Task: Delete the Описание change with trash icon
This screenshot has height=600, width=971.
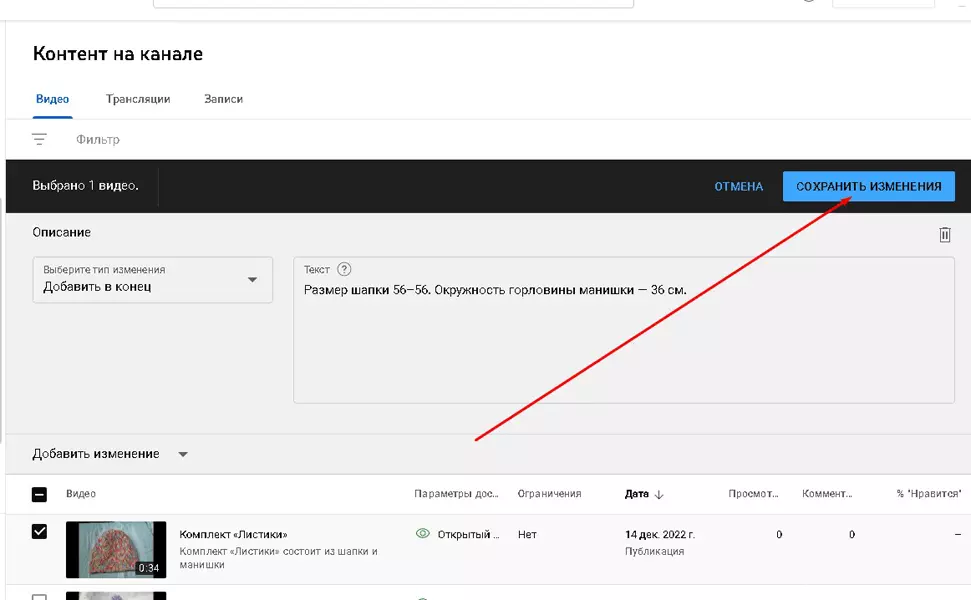Action: pyautogui.click(x=944, y=235)
